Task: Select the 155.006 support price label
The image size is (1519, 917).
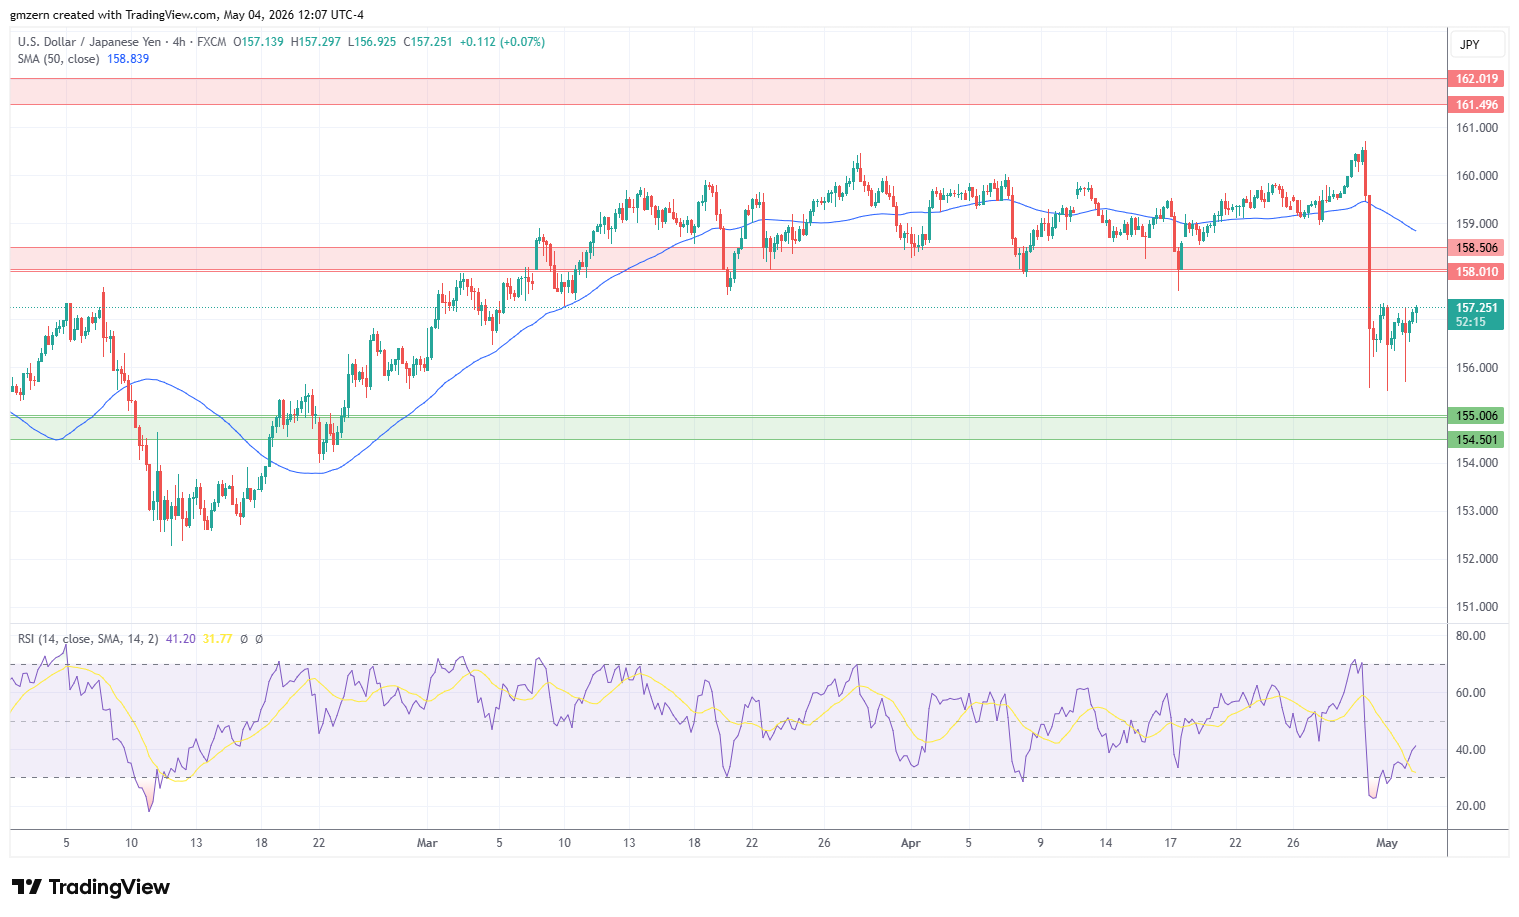Action: click(x=1476, y=416)
